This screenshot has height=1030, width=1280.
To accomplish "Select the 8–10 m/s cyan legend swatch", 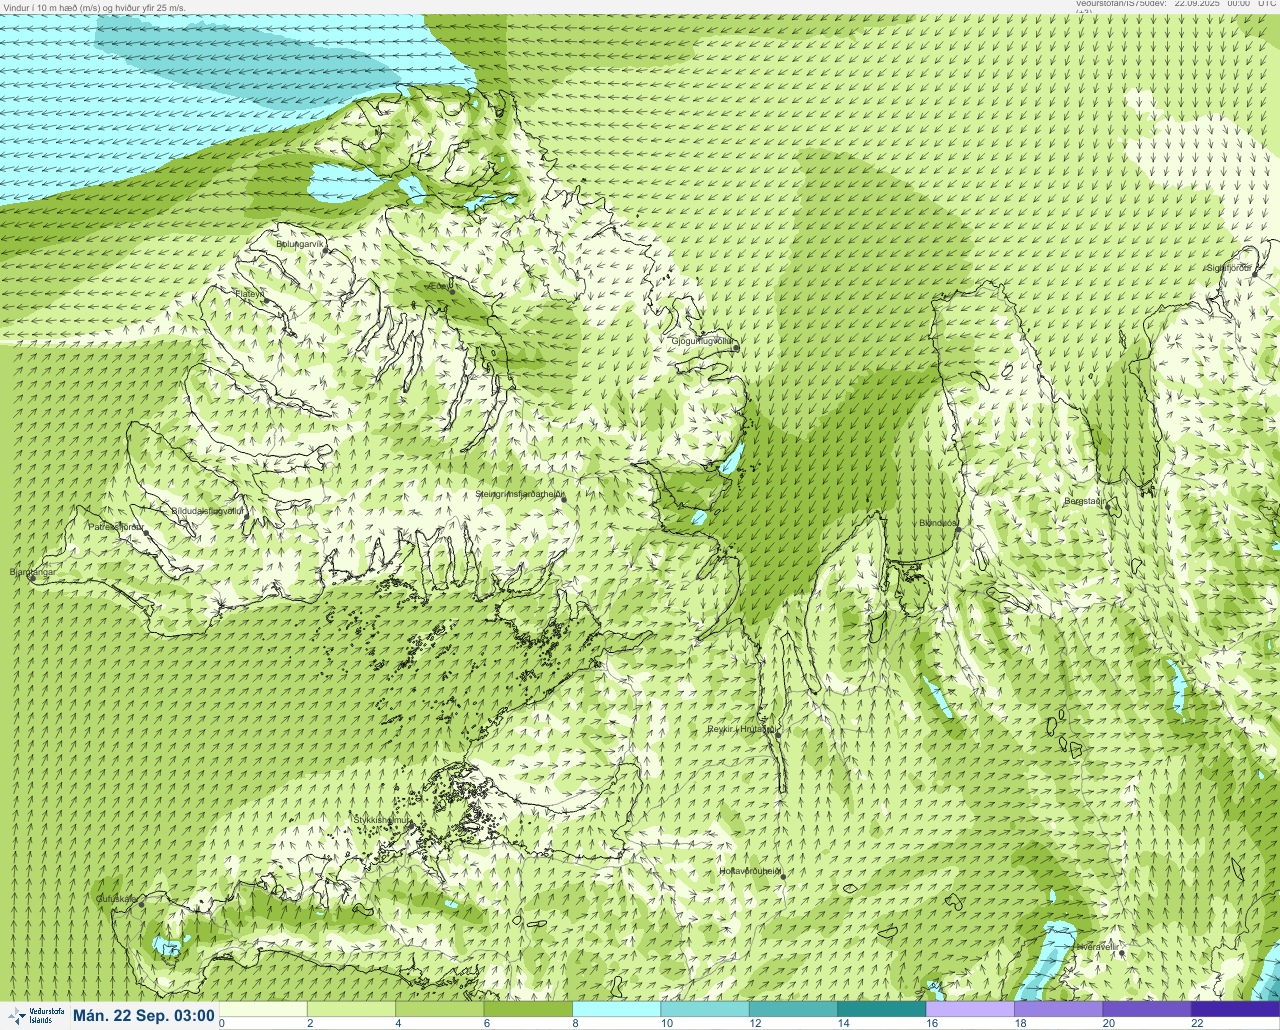I will click(x=616, y=1009).
